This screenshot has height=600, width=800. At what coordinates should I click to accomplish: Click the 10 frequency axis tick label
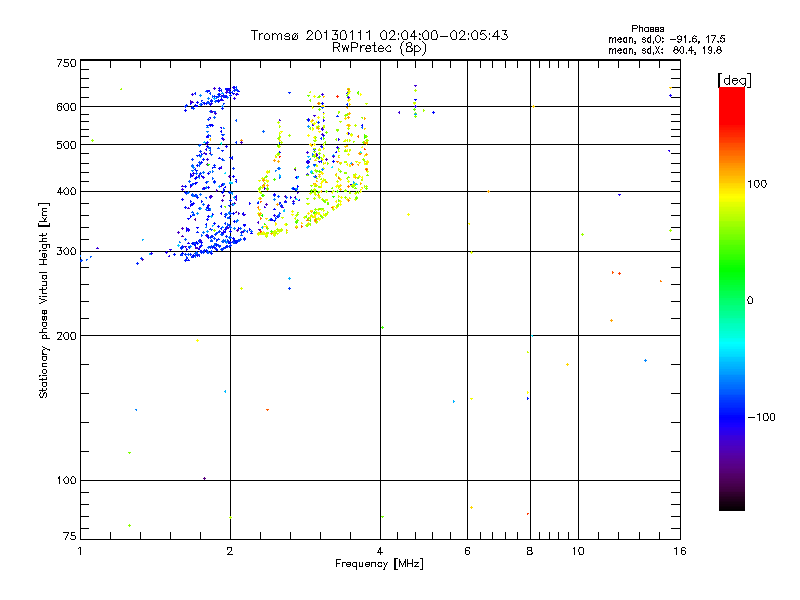coord(578,551)
